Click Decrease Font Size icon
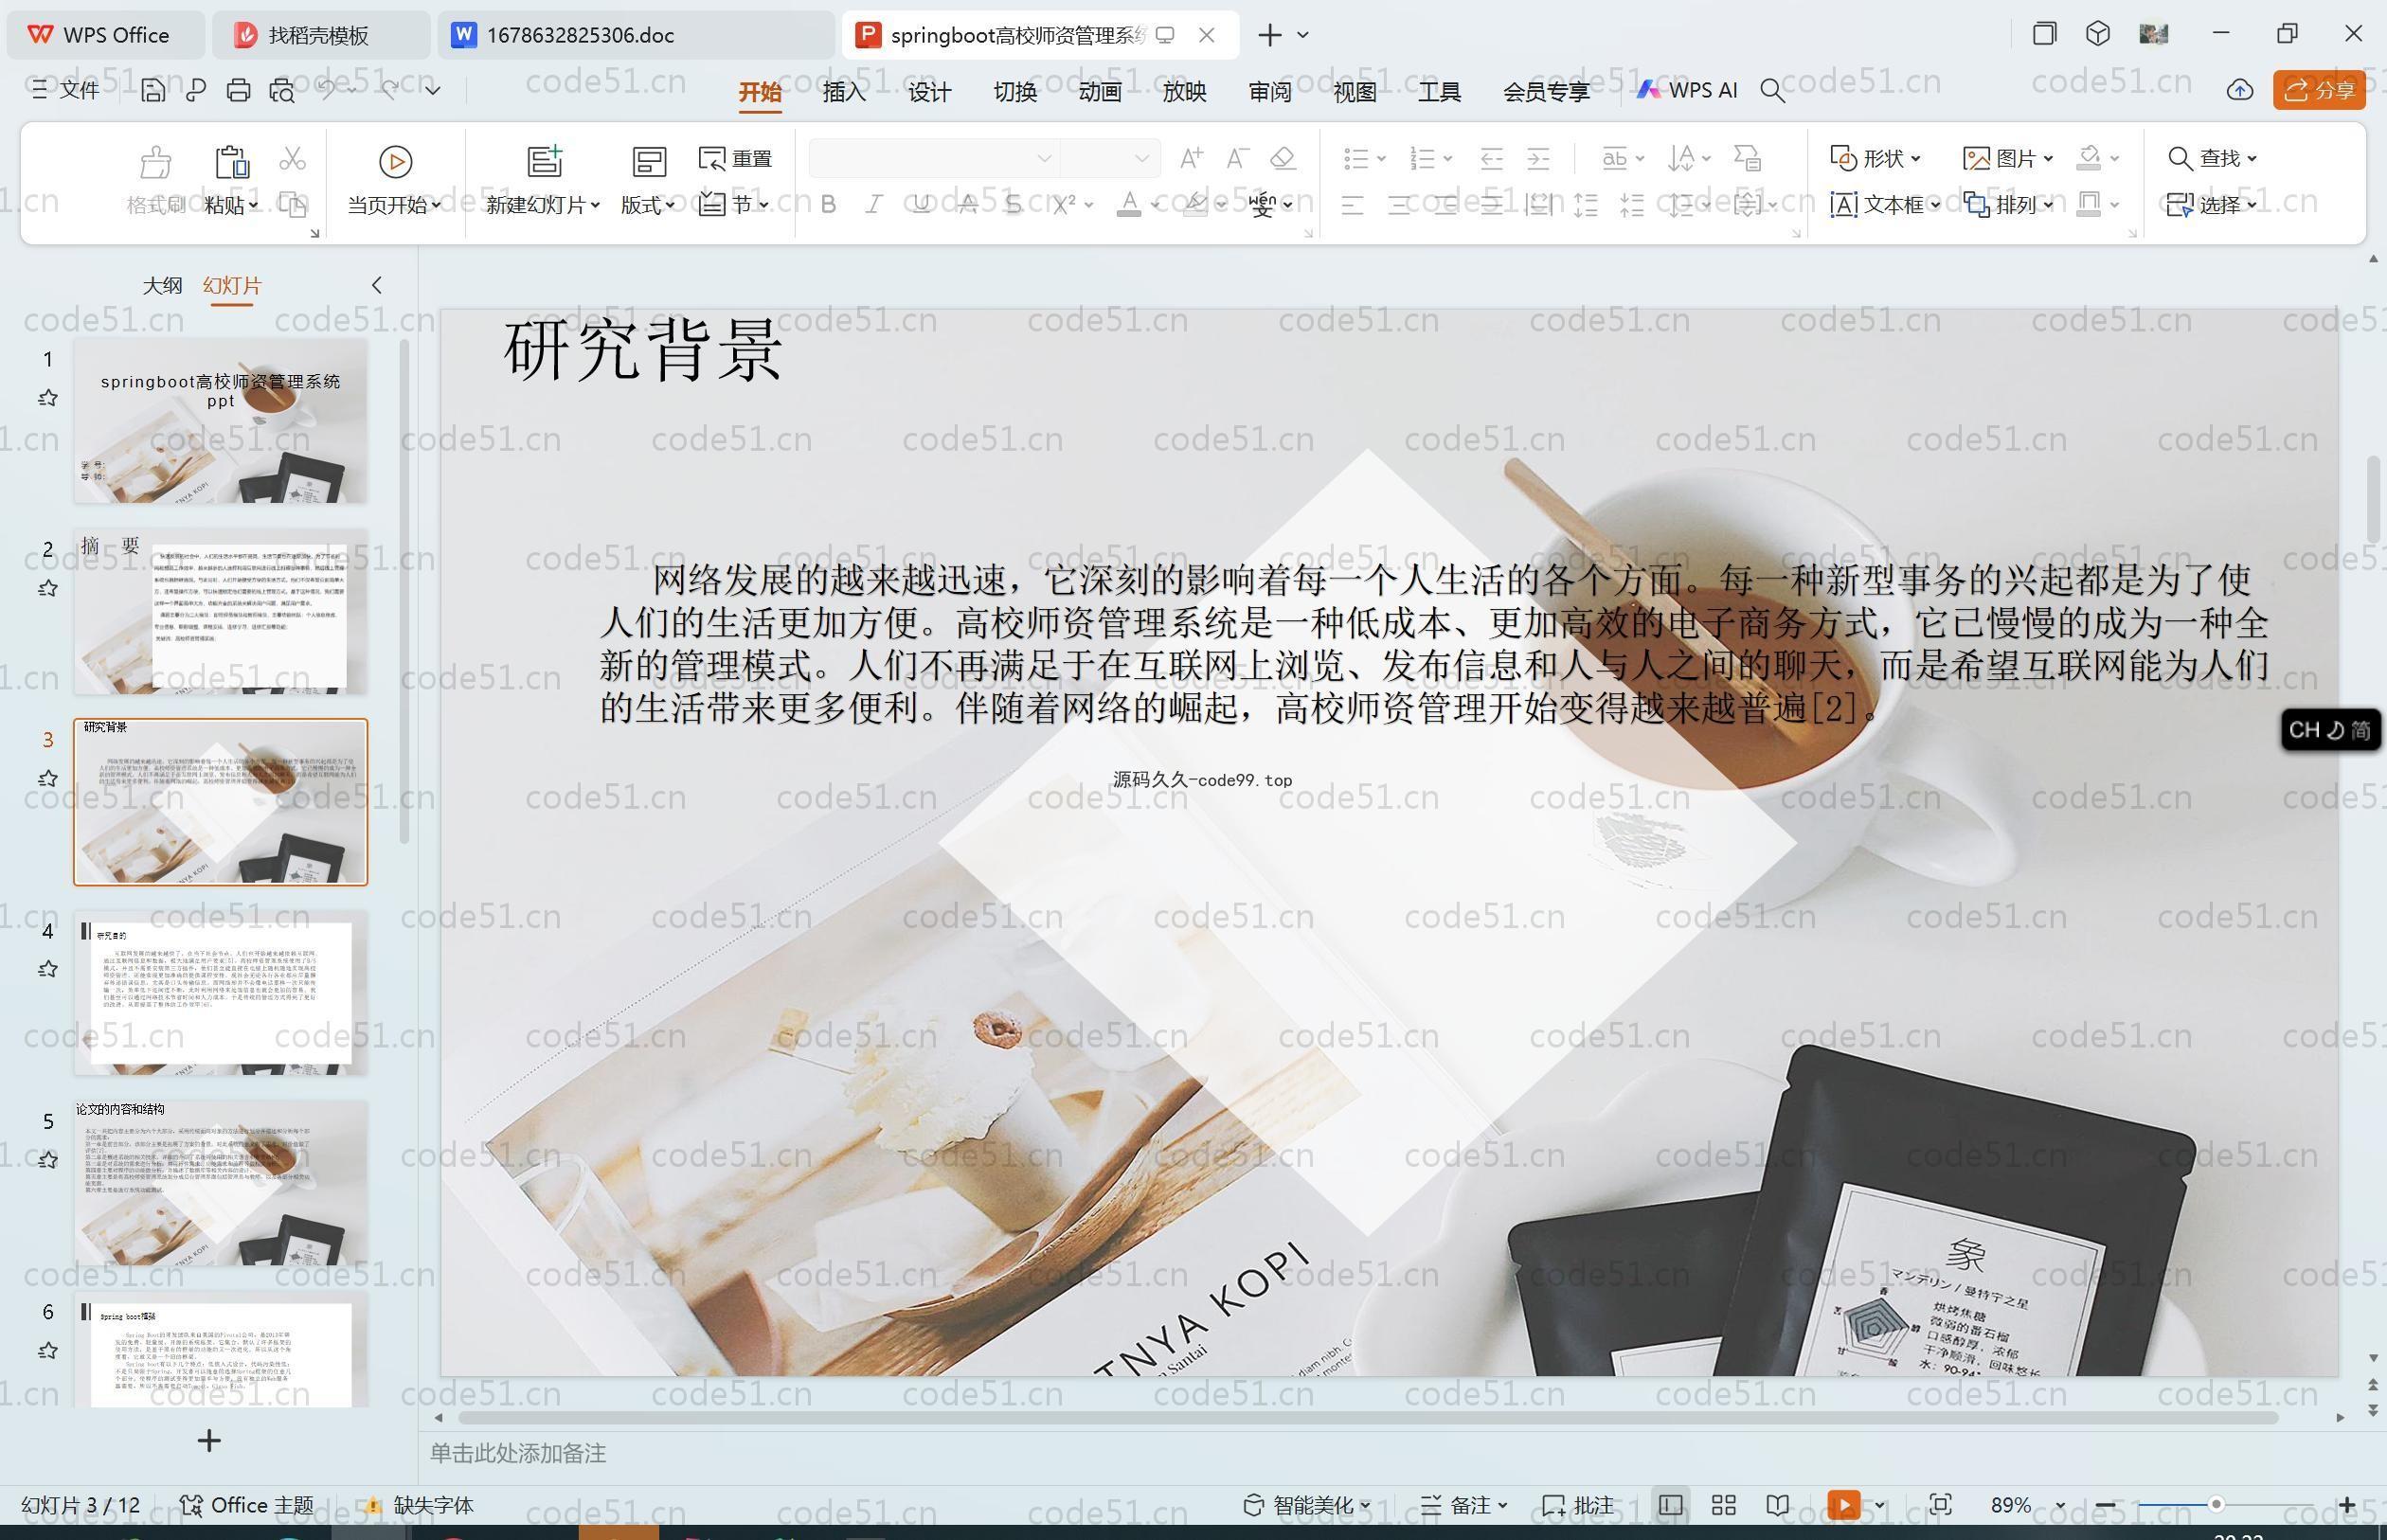This screenshot has height=1540, width=2387. tap(1238, 158)
